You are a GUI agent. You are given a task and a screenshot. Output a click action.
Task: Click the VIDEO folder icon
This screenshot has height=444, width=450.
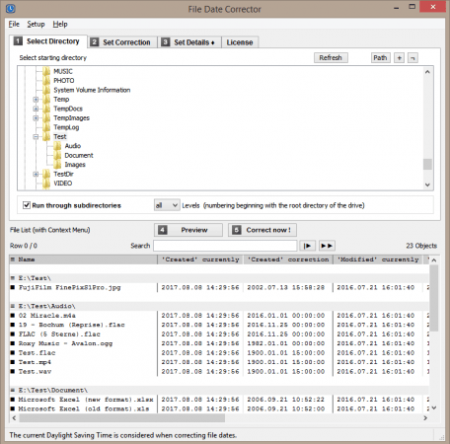click(x=46, y=183)
